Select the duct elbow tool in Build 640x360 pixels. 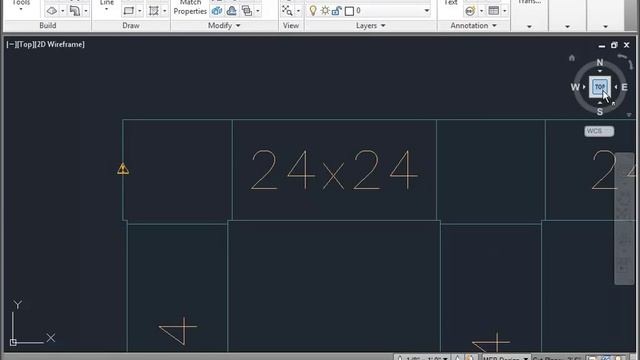(75, 11)
